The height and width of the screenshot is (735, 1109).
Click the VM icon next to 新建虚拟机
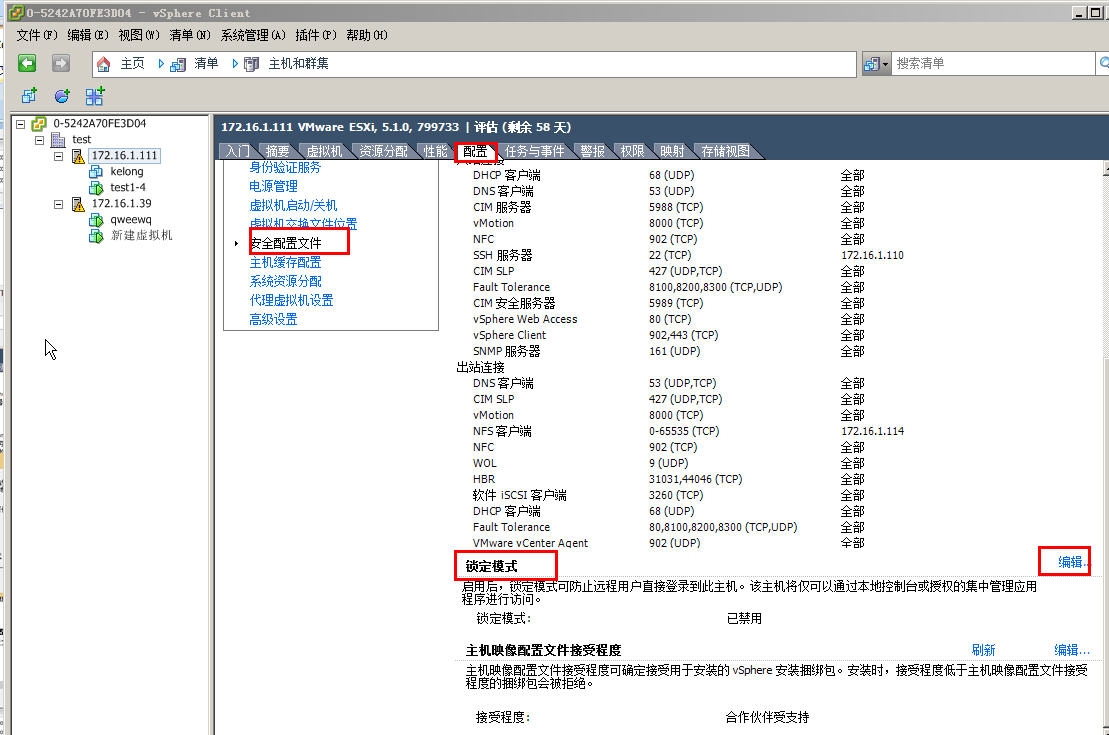(96, 236)
